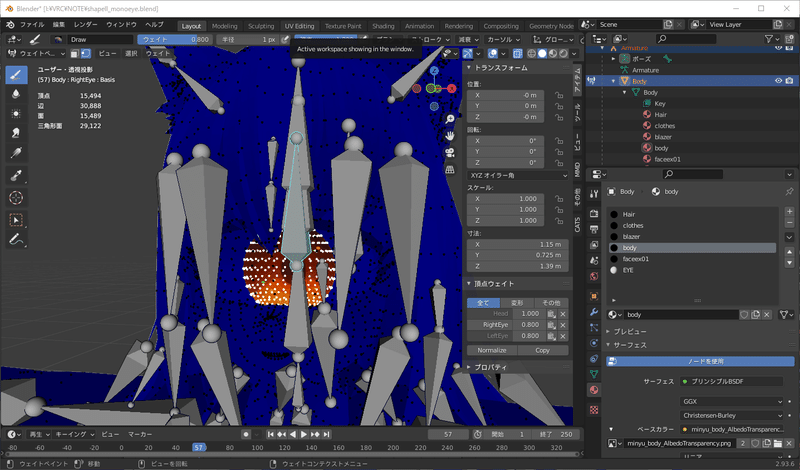Select the Blur tool in toolbar
Screen dimensions: 800x470
pyautogui.click(x=16, y=94)
